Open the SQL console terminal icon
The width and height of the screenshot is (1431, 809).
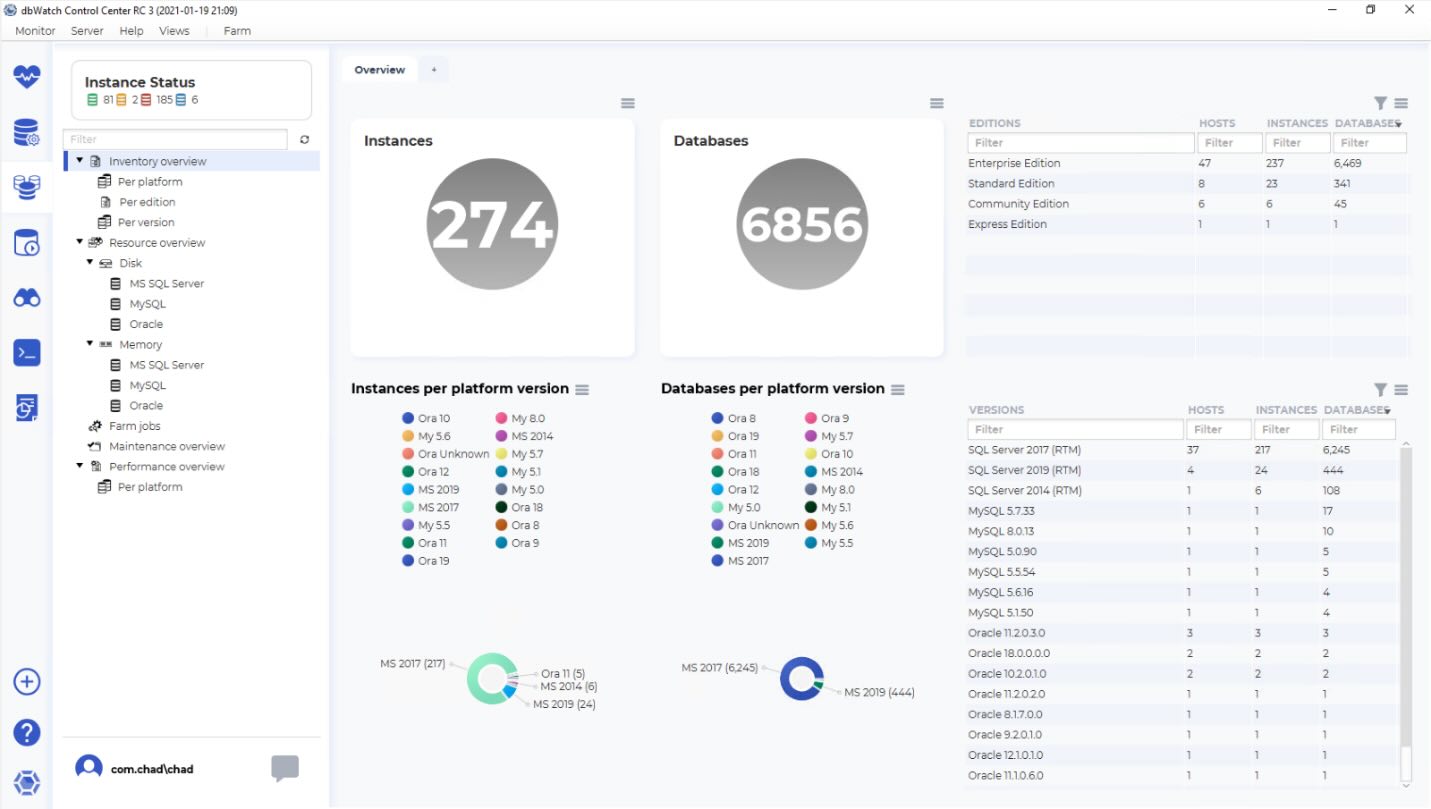(x=27, y=353)
